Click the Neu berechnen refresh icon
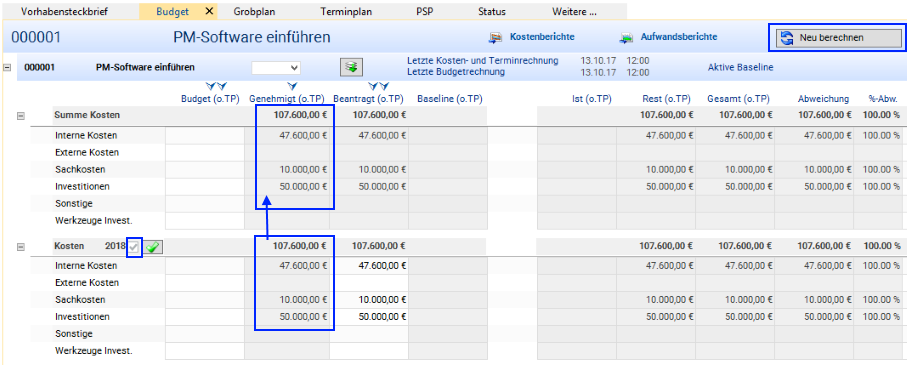Image resolution: width=907 pixels, height=365 pixels. [x=787, y=38]
